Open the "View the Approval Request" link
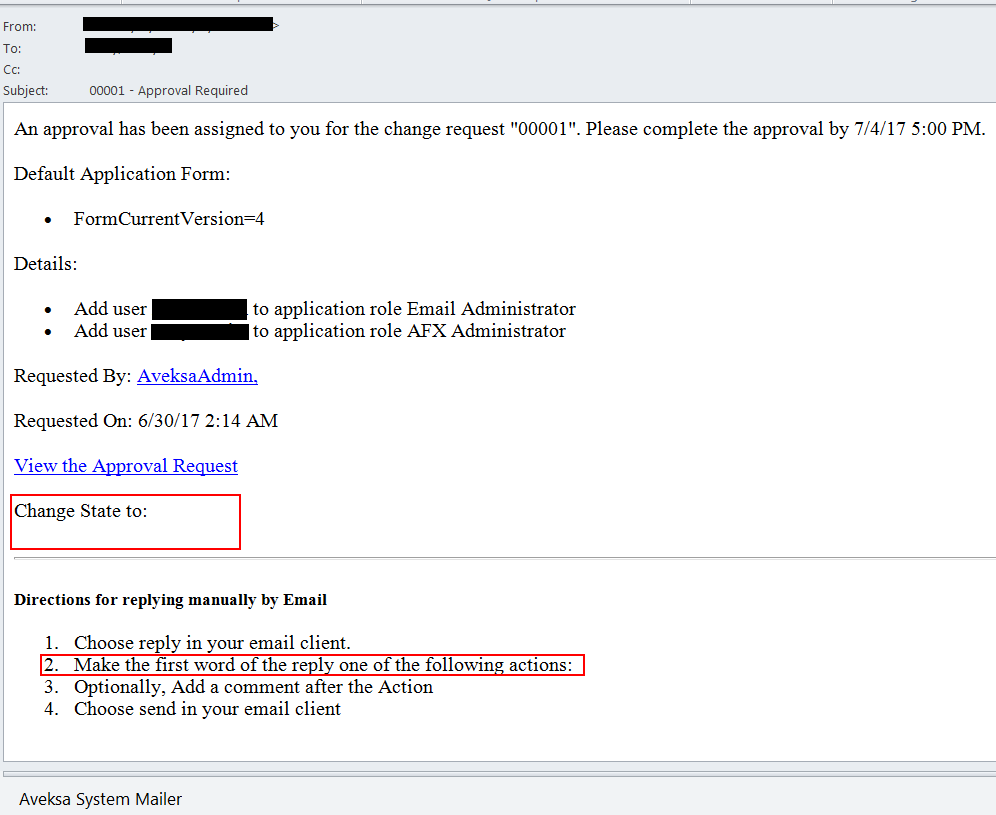The height and width of the screenshot is (815, 996). [x=125, y=466]
